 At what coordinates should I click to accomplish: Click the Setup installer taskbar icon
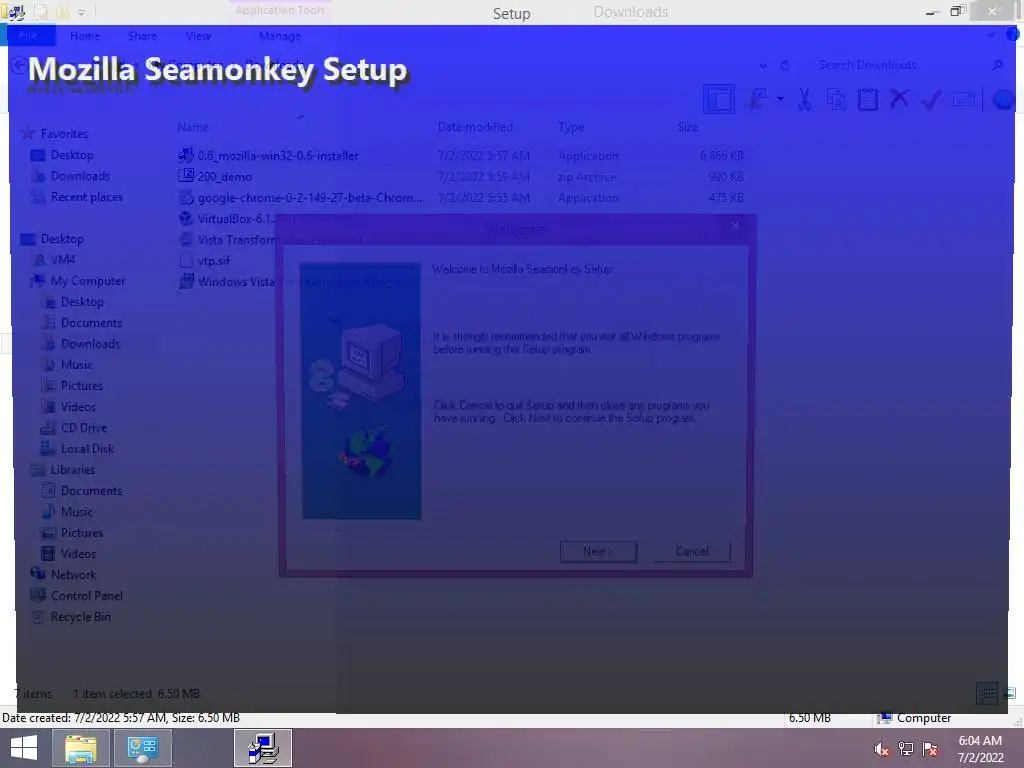(x=263, y=748)
